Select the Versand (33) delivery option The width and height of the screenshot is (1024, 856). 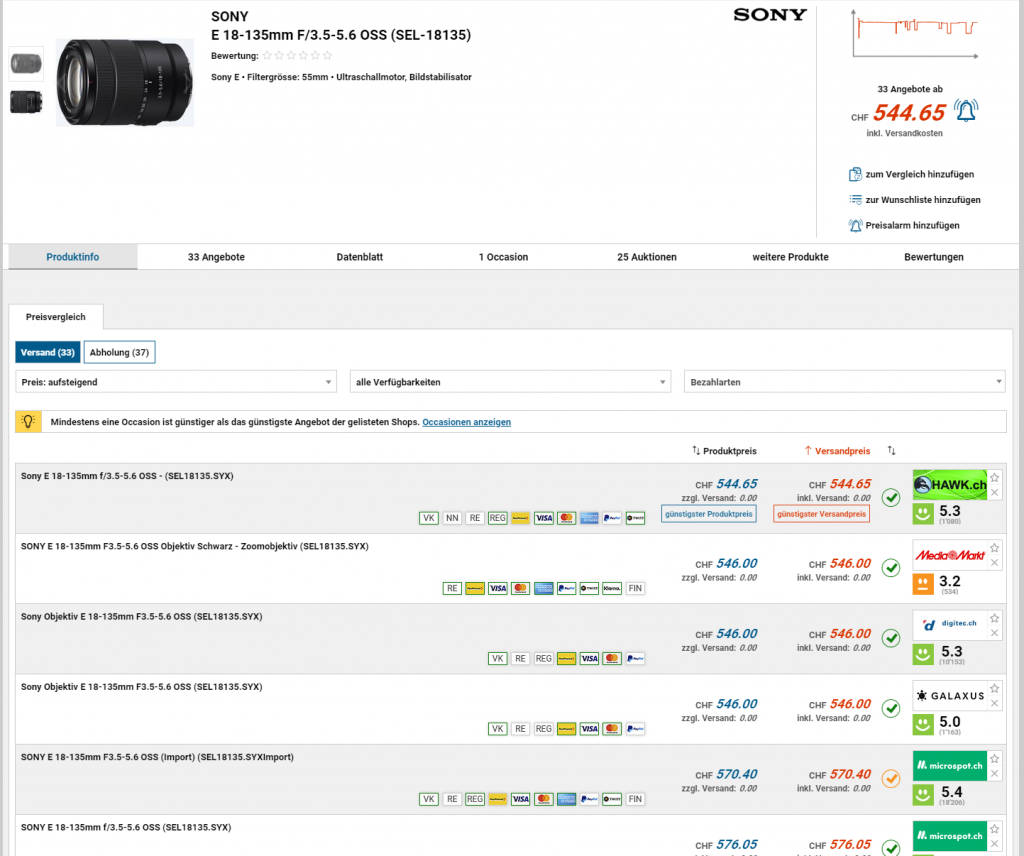click(x=48, y=352)
